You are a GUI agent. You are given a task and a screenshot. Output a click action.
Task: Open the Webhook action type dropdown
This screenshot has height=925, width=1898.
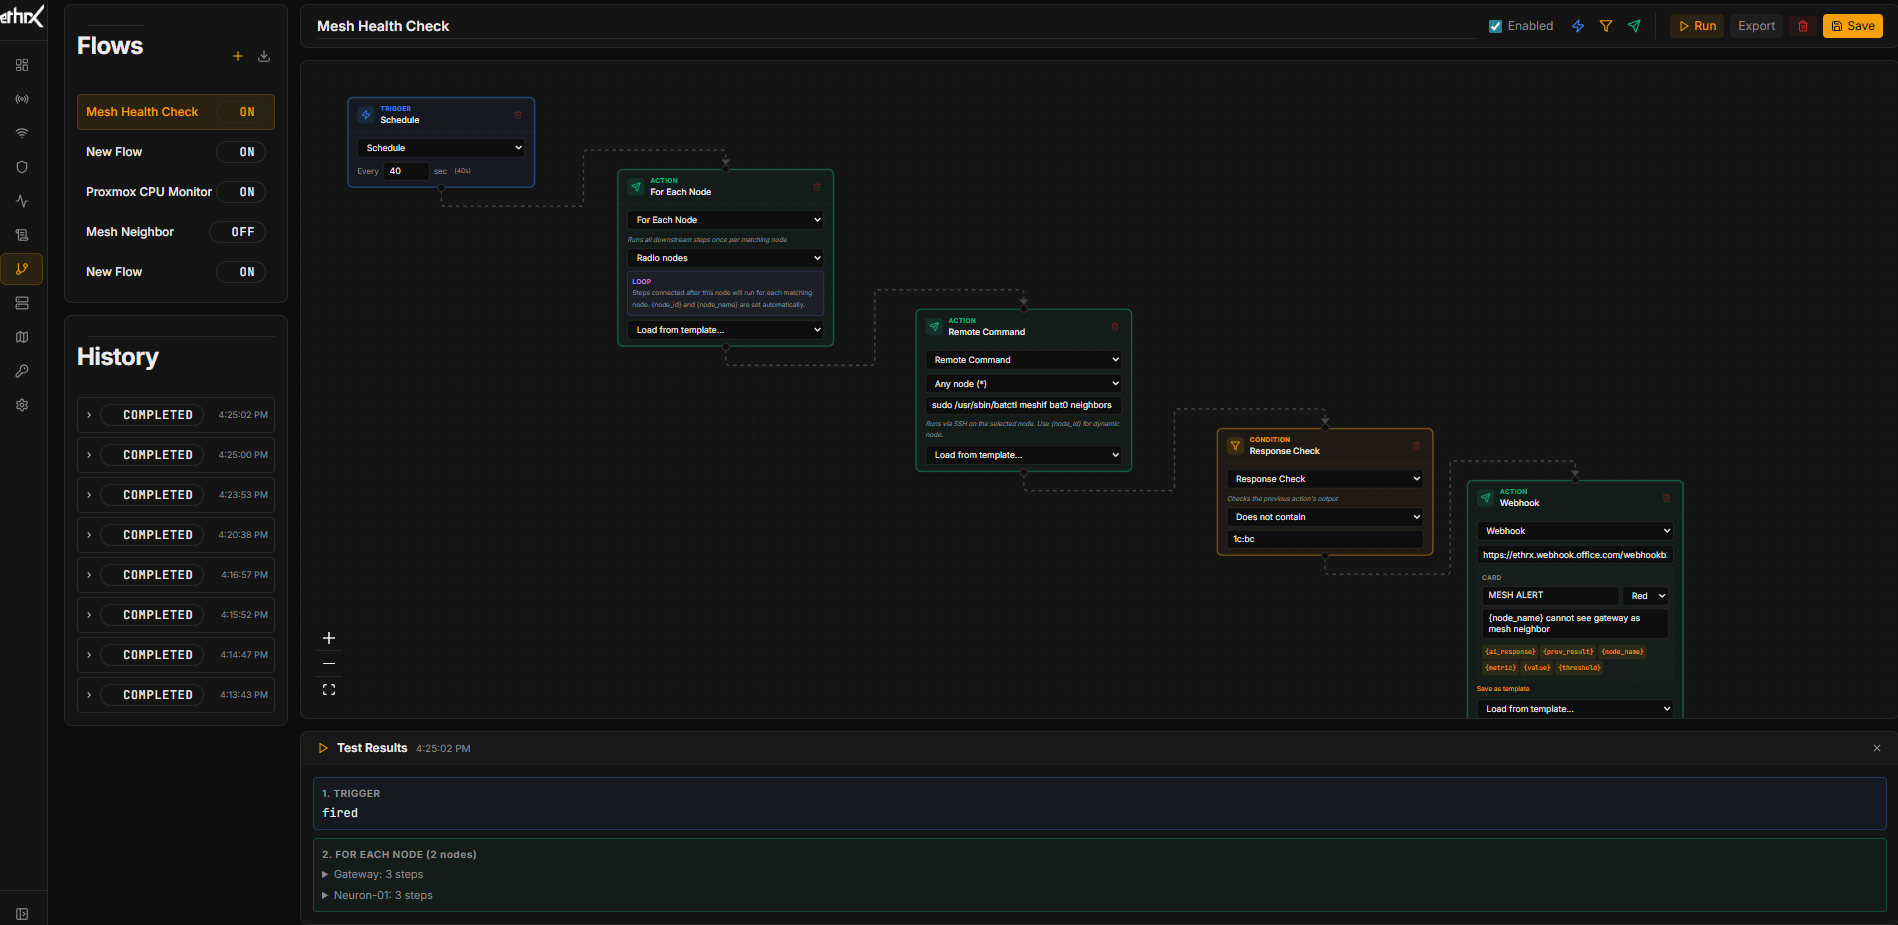[1575, 531]
